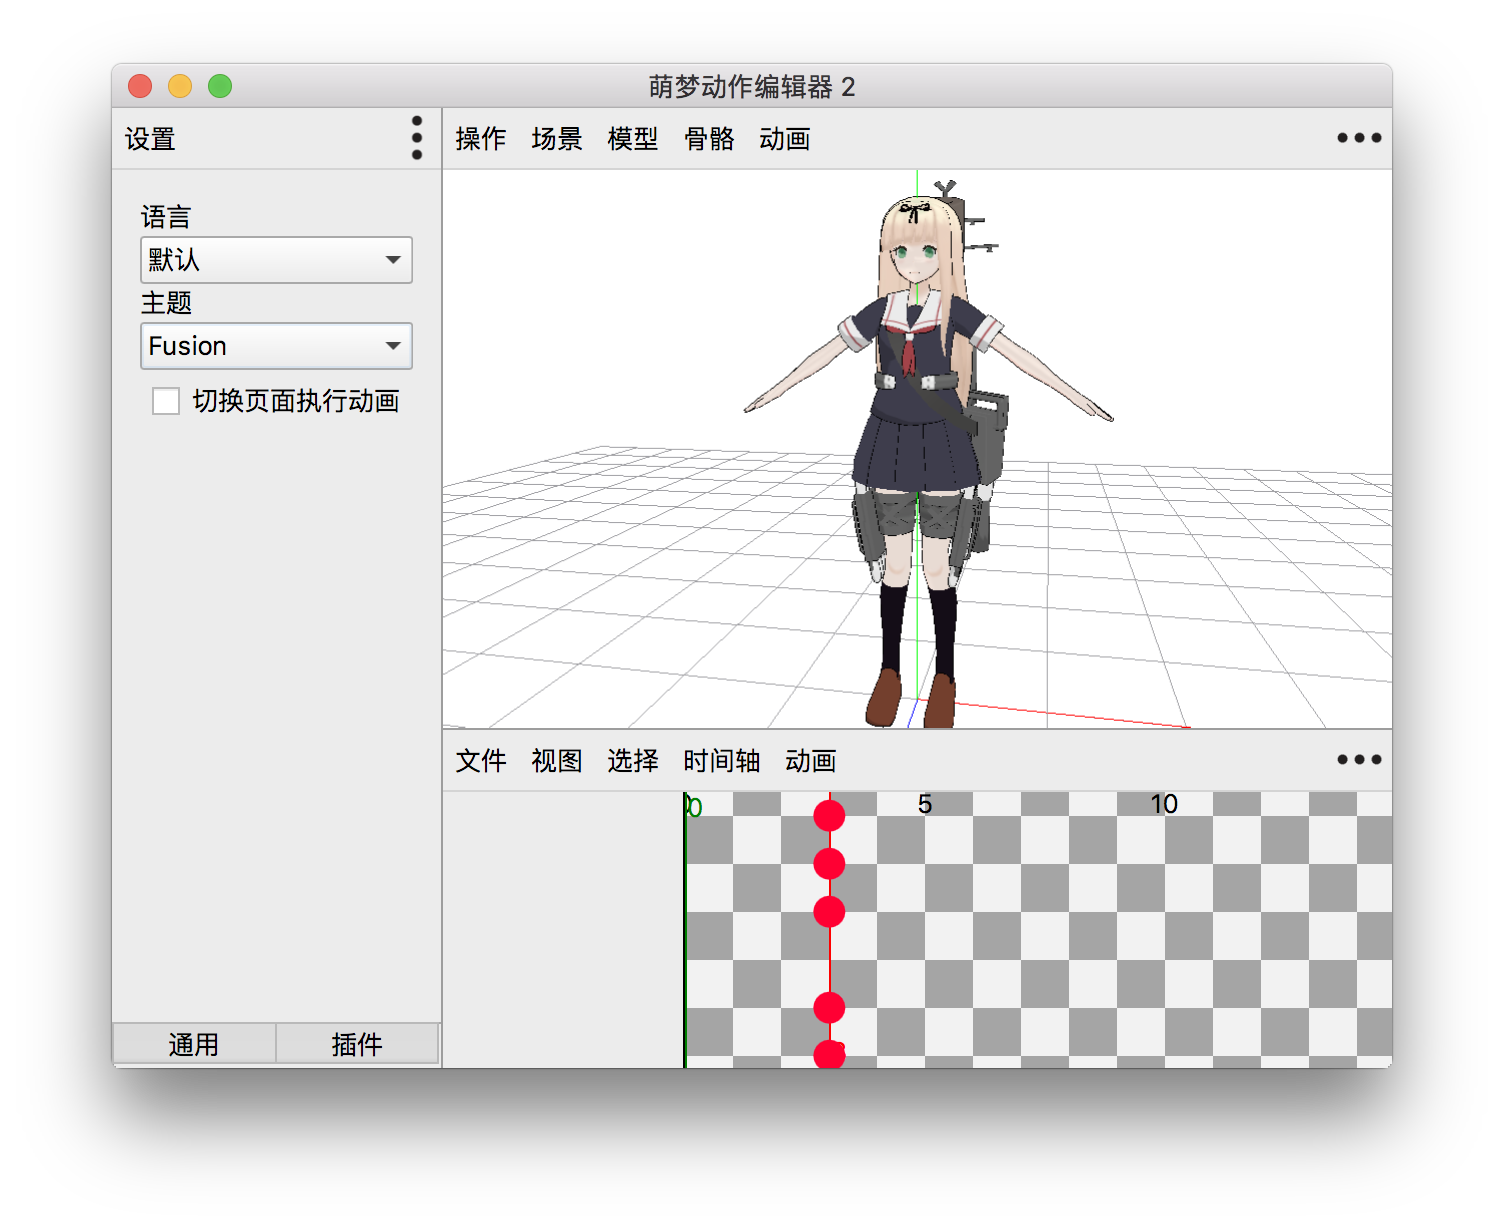Image resolution: width=1504 pixels, height=1228 pixels.
Task: Close the window with red button
Action: (140, 86)
